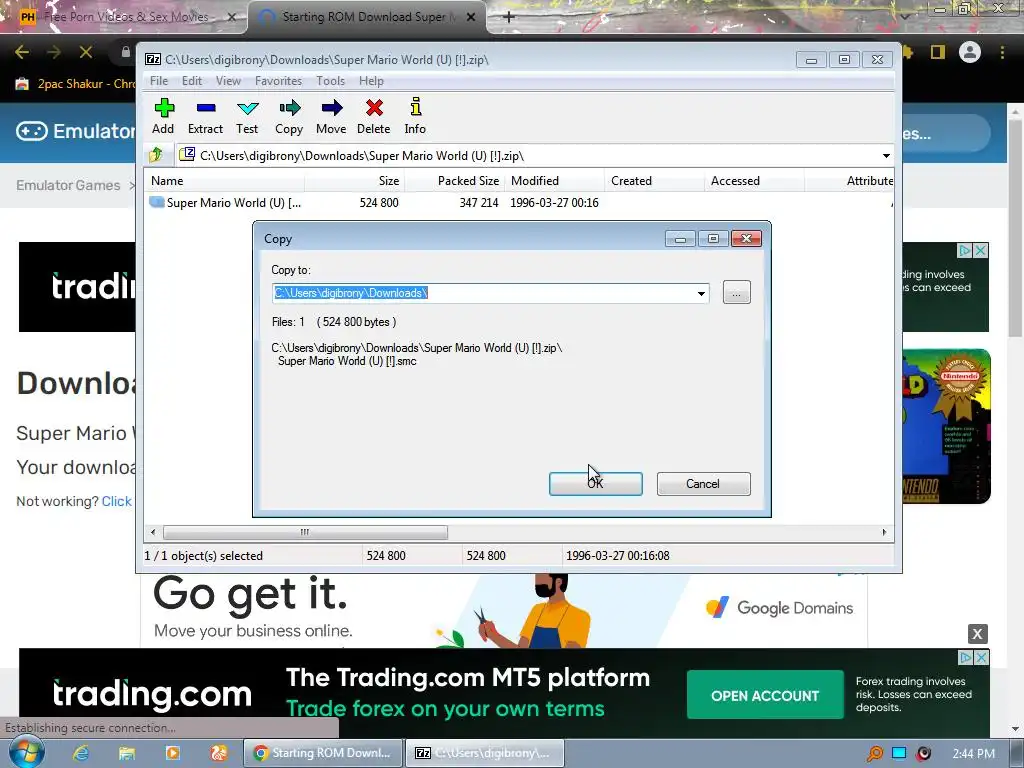Click the browse '...' button
This screenshot has width=1024, height=768.
pyautogui.click(x=737, y=293)
